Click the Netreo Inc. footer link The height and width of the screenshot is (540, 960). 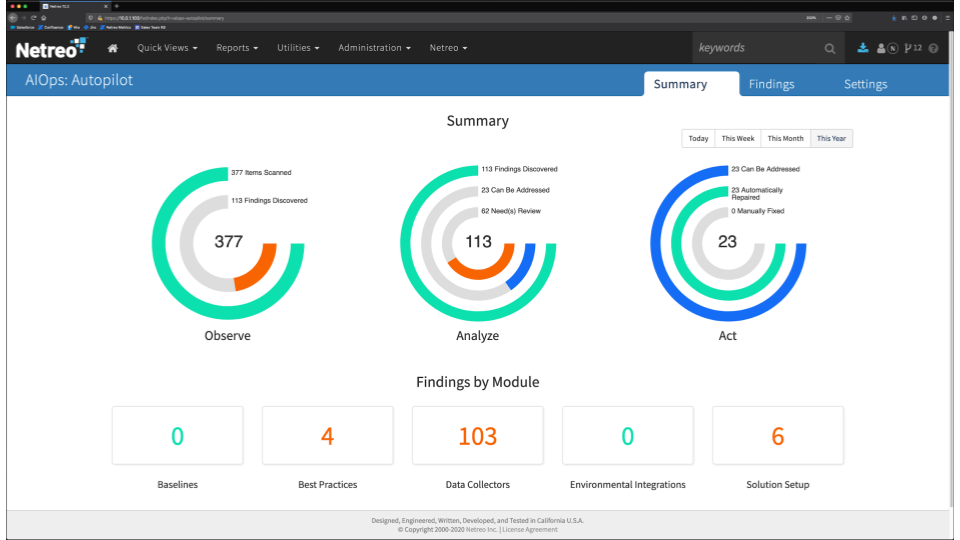click(481, 530)
